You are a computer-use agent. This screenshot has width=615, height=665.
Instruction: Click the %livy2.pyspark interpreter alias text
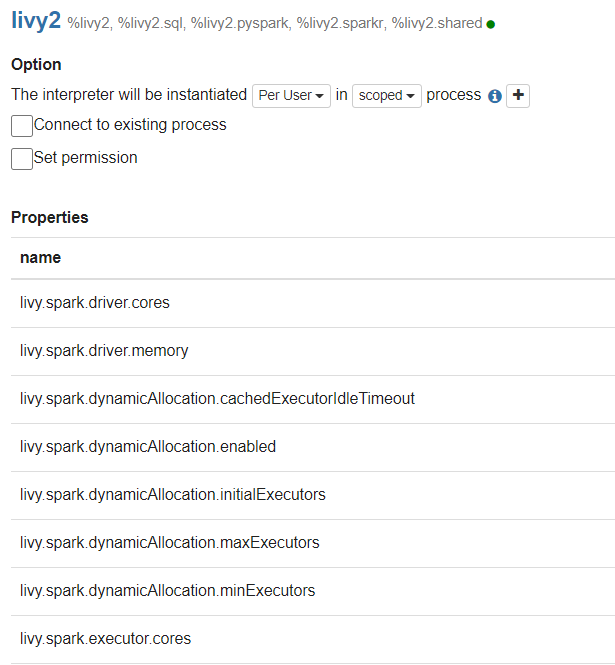pyautogui.click(x=241, y=23)
